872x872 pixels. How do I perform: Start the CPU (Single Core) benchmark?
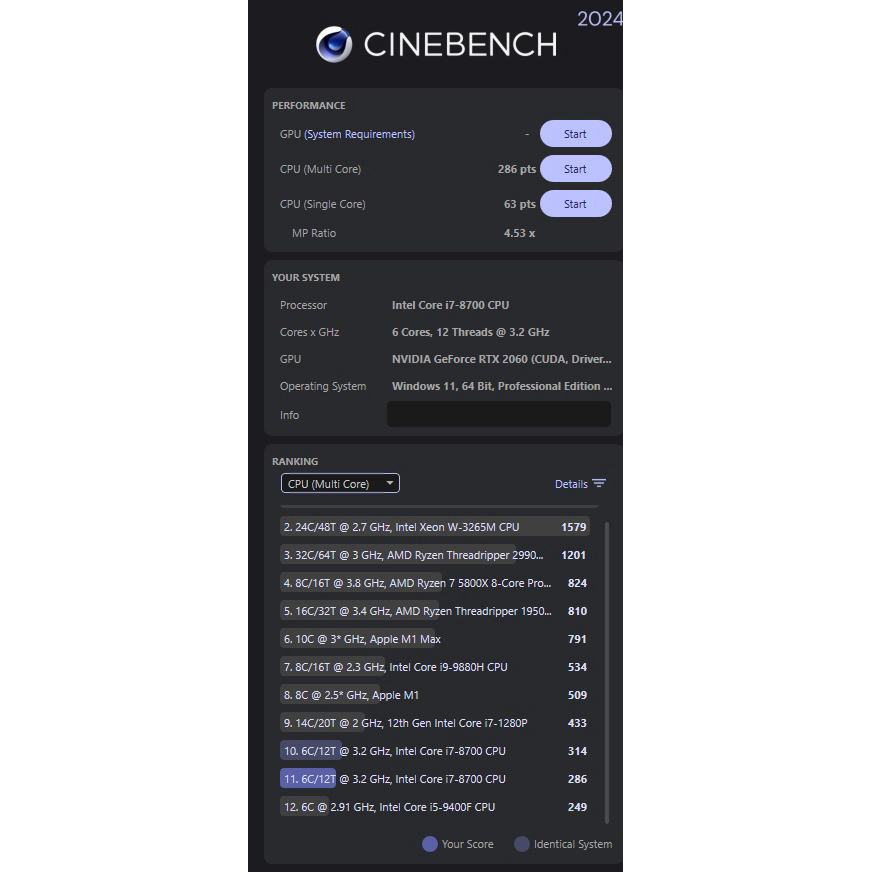click(576, 204)
